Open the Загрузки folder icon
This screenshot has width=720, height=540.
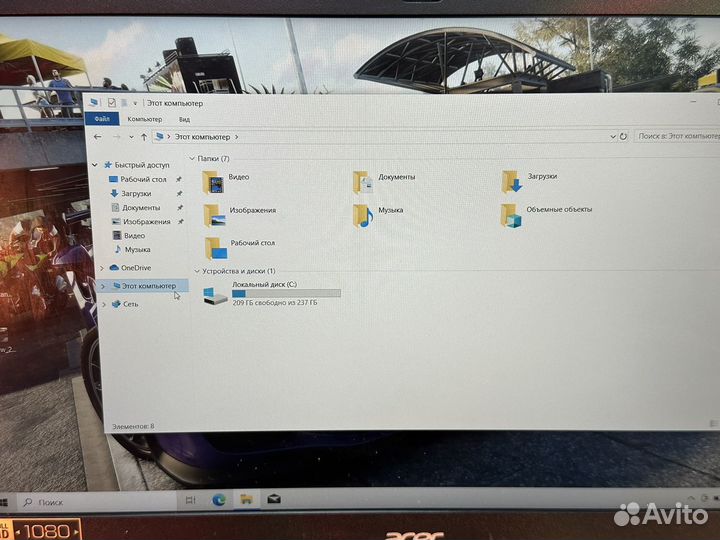512,181
